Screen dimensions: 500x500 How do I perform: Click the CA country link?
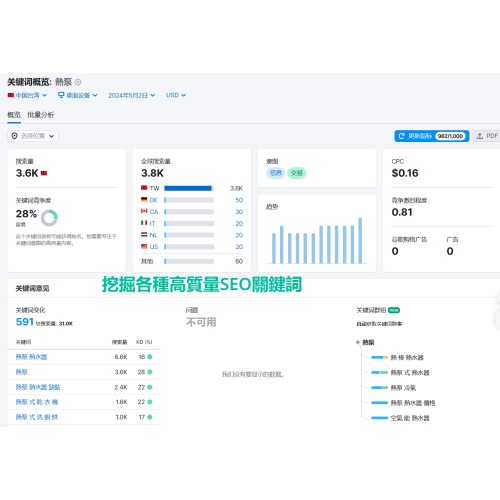[x=154, y=212]
